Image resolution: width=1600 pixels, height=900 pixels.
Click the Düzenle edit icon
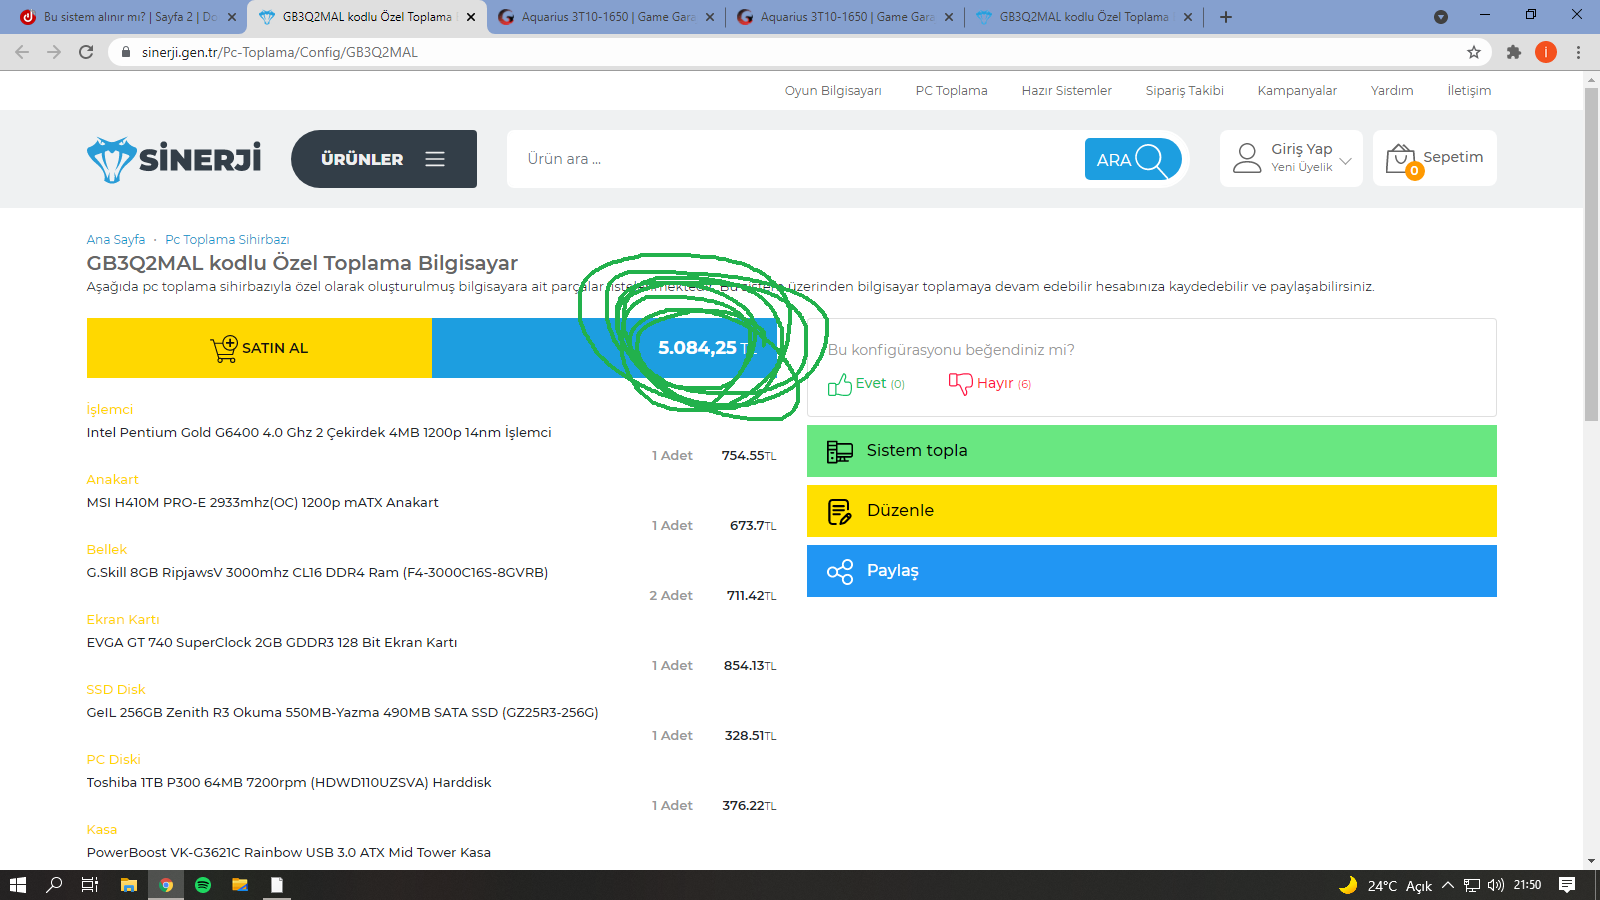click(x=840, y=512)
